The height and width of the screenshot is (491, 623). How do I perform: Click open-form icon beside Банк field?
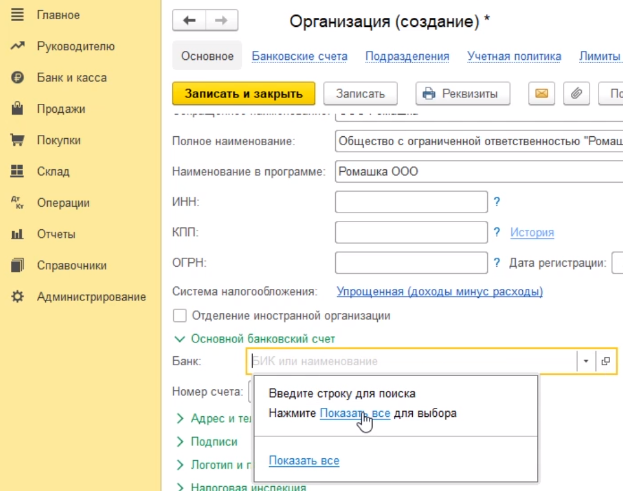[x=606, y=361]
